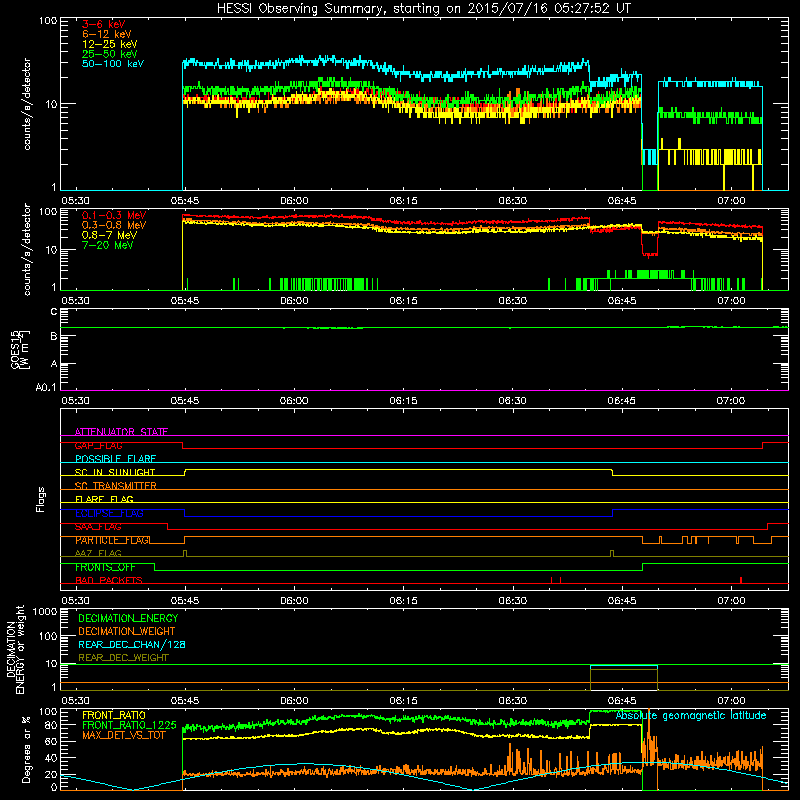Select the ECLIPSE_FLAG label

pyautogui.click(x=109, y=513)
